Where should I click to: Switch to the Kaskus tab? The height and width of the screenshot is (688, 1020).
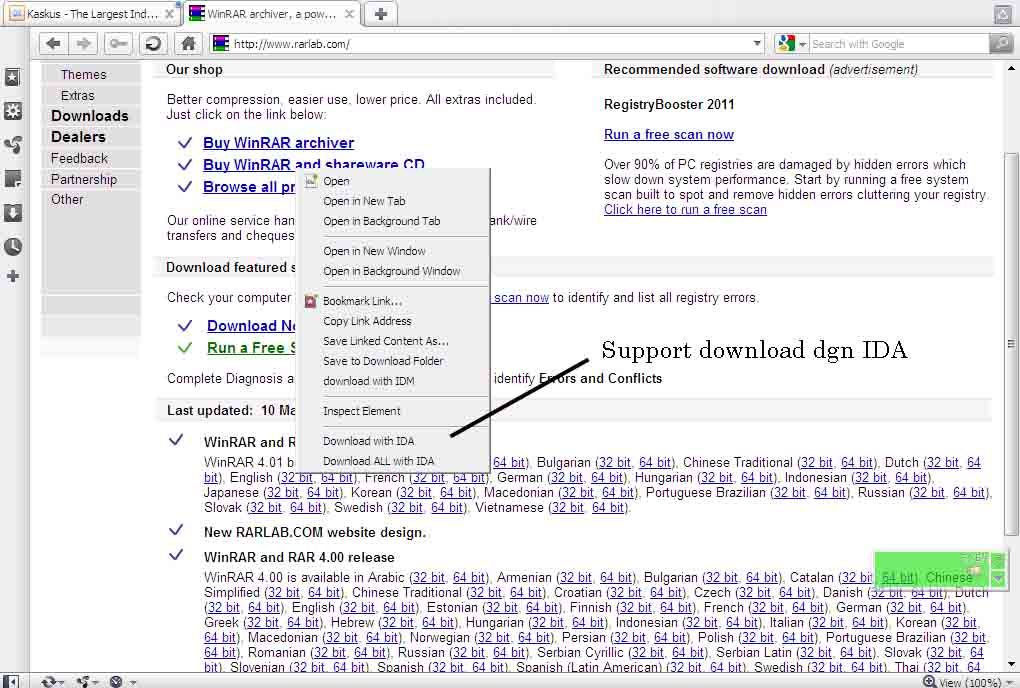click(x=92, y=14)
